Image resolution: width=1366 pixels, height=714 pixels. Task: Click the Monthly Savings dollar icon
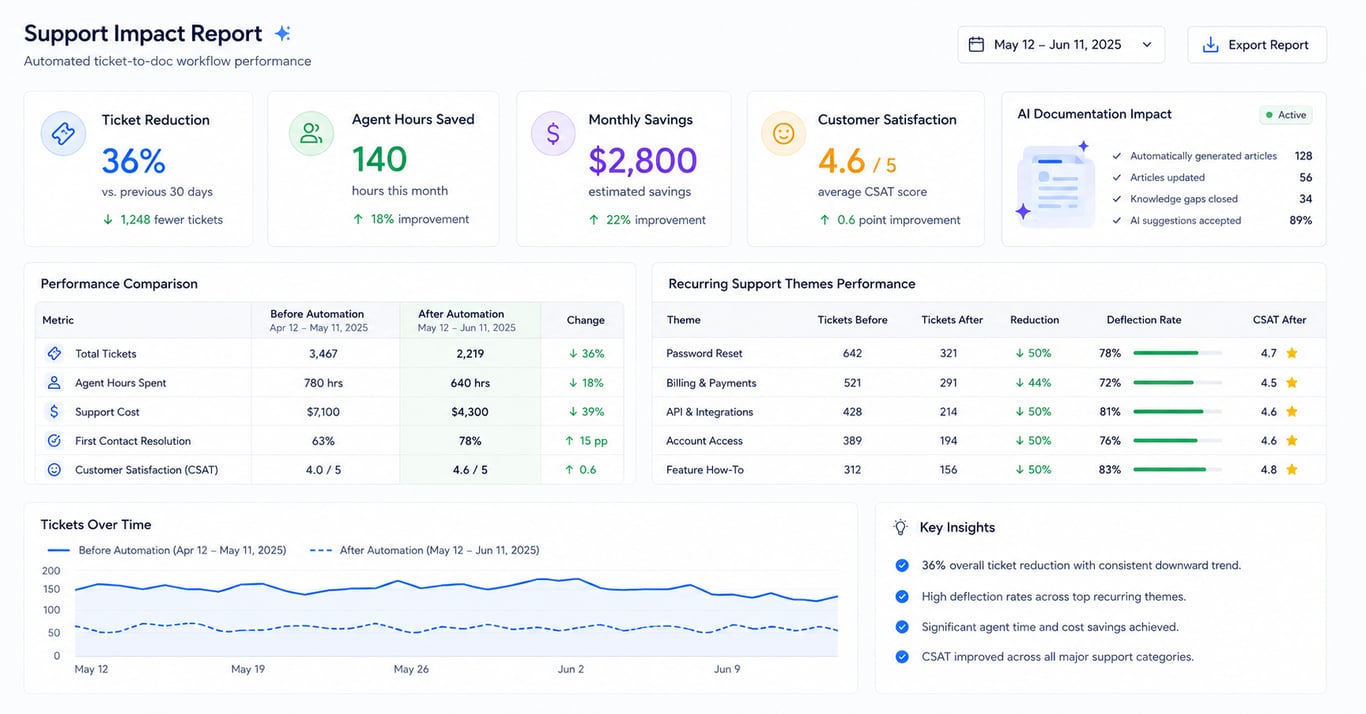(553, 133)
